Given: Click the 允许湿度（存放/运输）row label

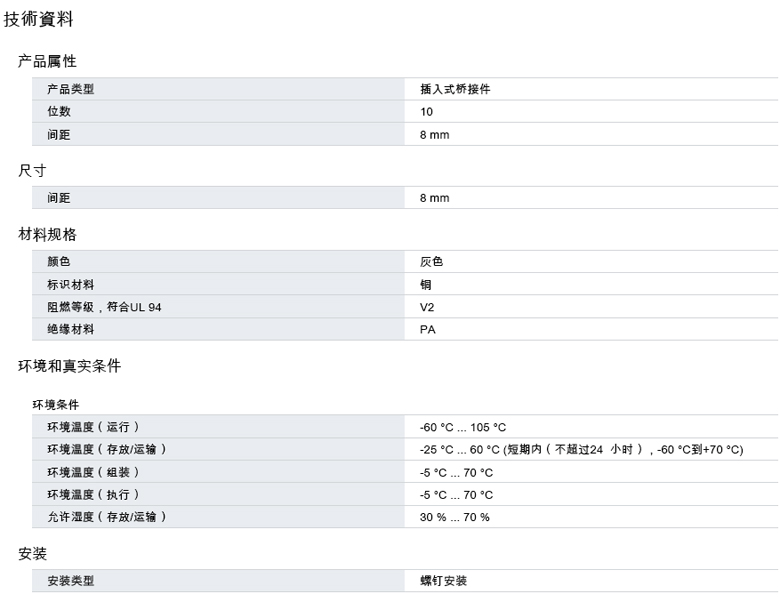Looking at the screenshot, I should pyautogui.click(x=106, y=517).
